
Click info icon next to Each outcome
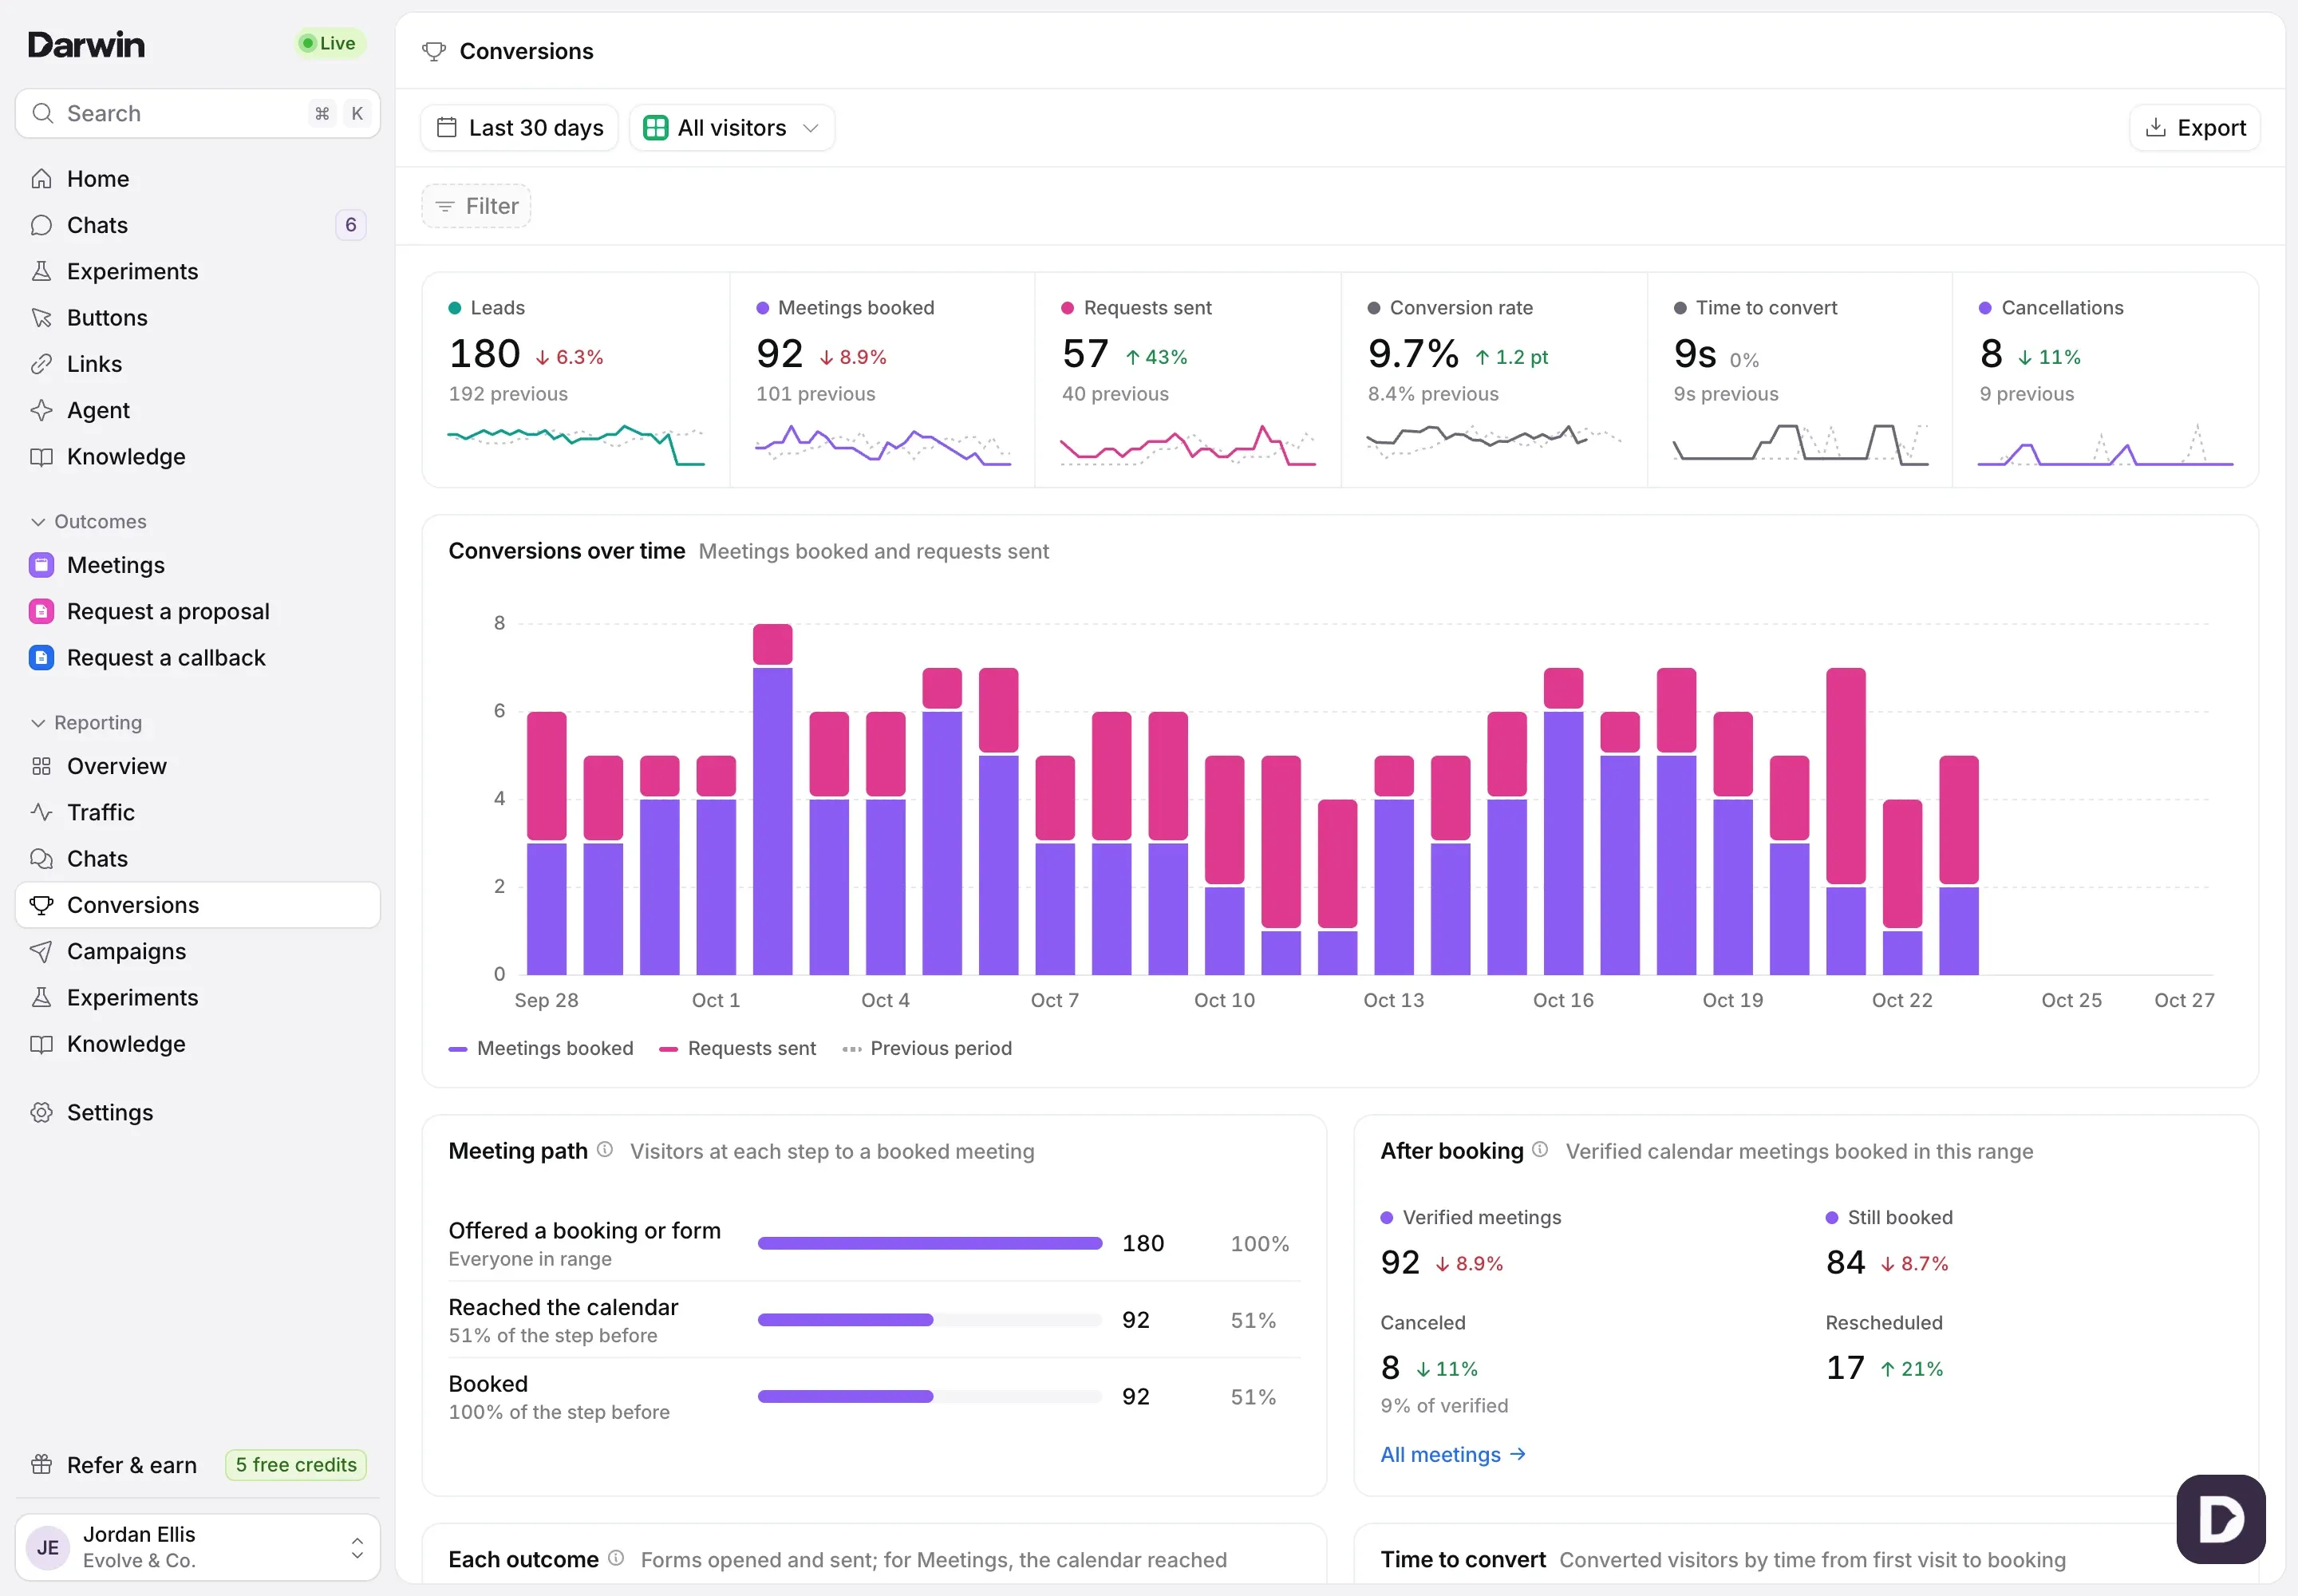point(616,1558)
